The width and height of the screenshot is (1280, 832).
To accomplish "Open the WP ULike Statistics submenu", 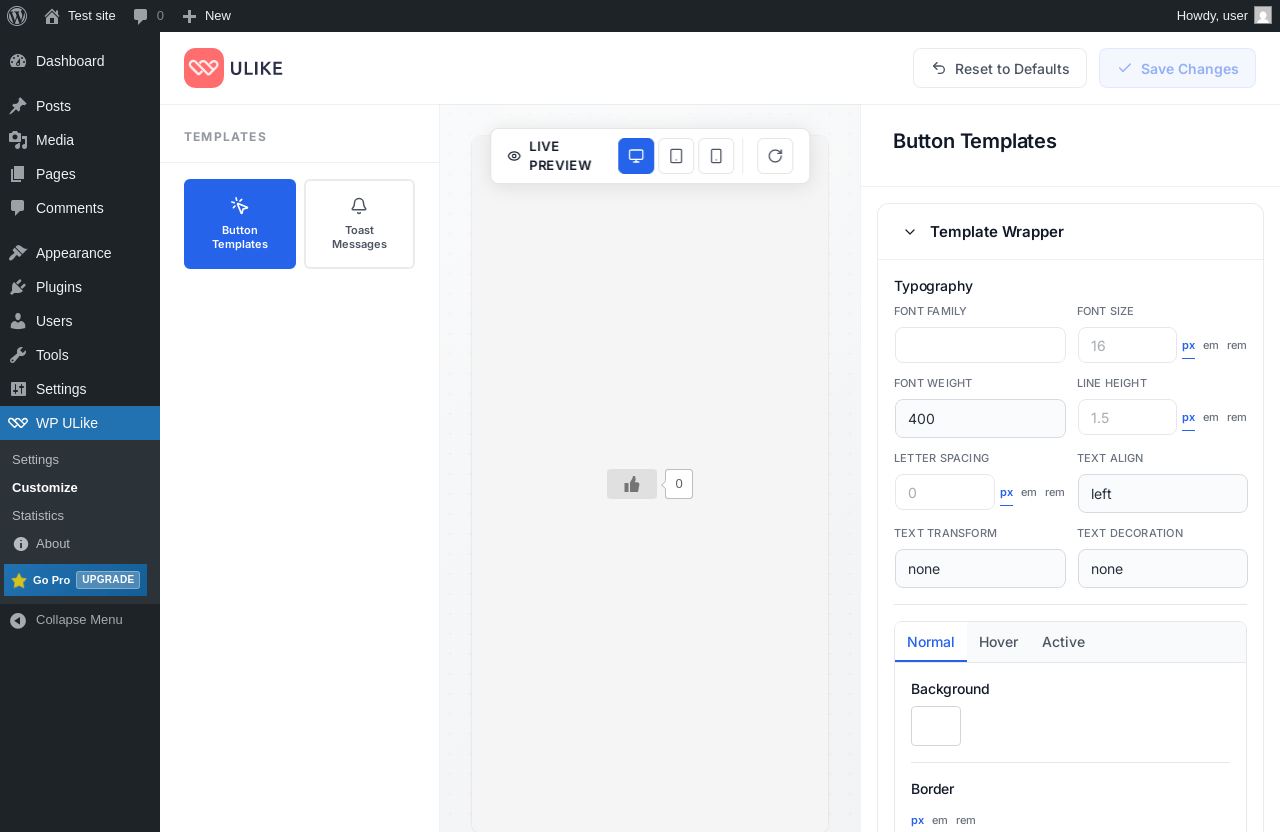I will [x=38, y=516].
